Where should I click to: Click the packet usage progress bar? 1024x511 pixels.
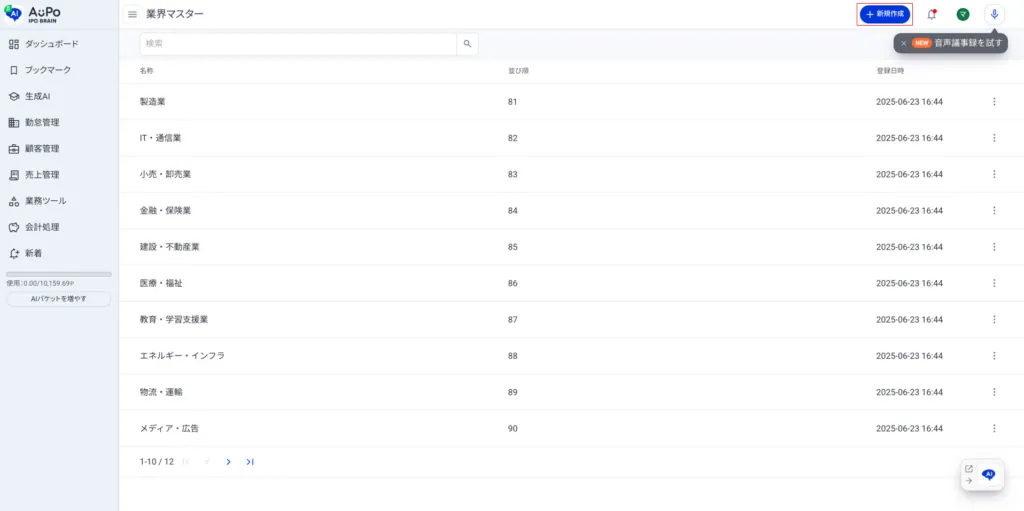pyautogui.click(x=59, y=274)
